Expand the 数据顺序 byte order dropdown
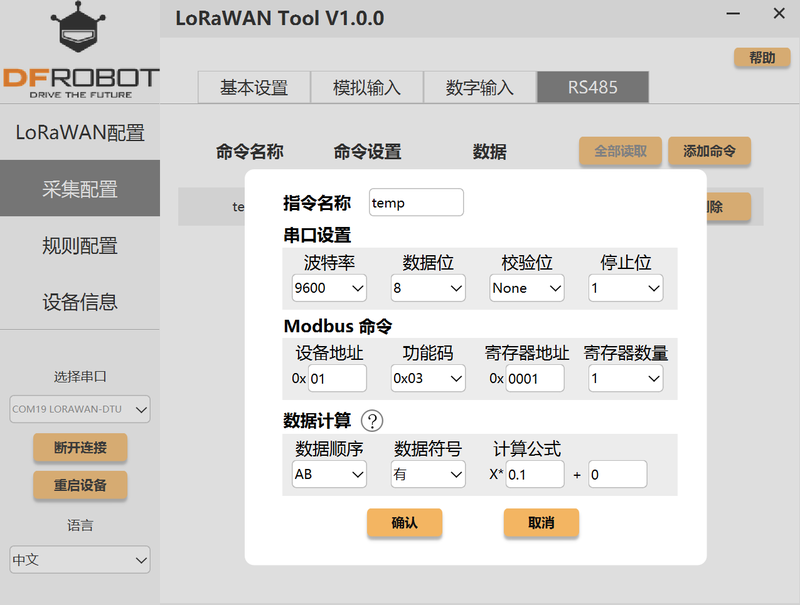The width and height of the screenshot is (800, 605). tap(330, 474)
